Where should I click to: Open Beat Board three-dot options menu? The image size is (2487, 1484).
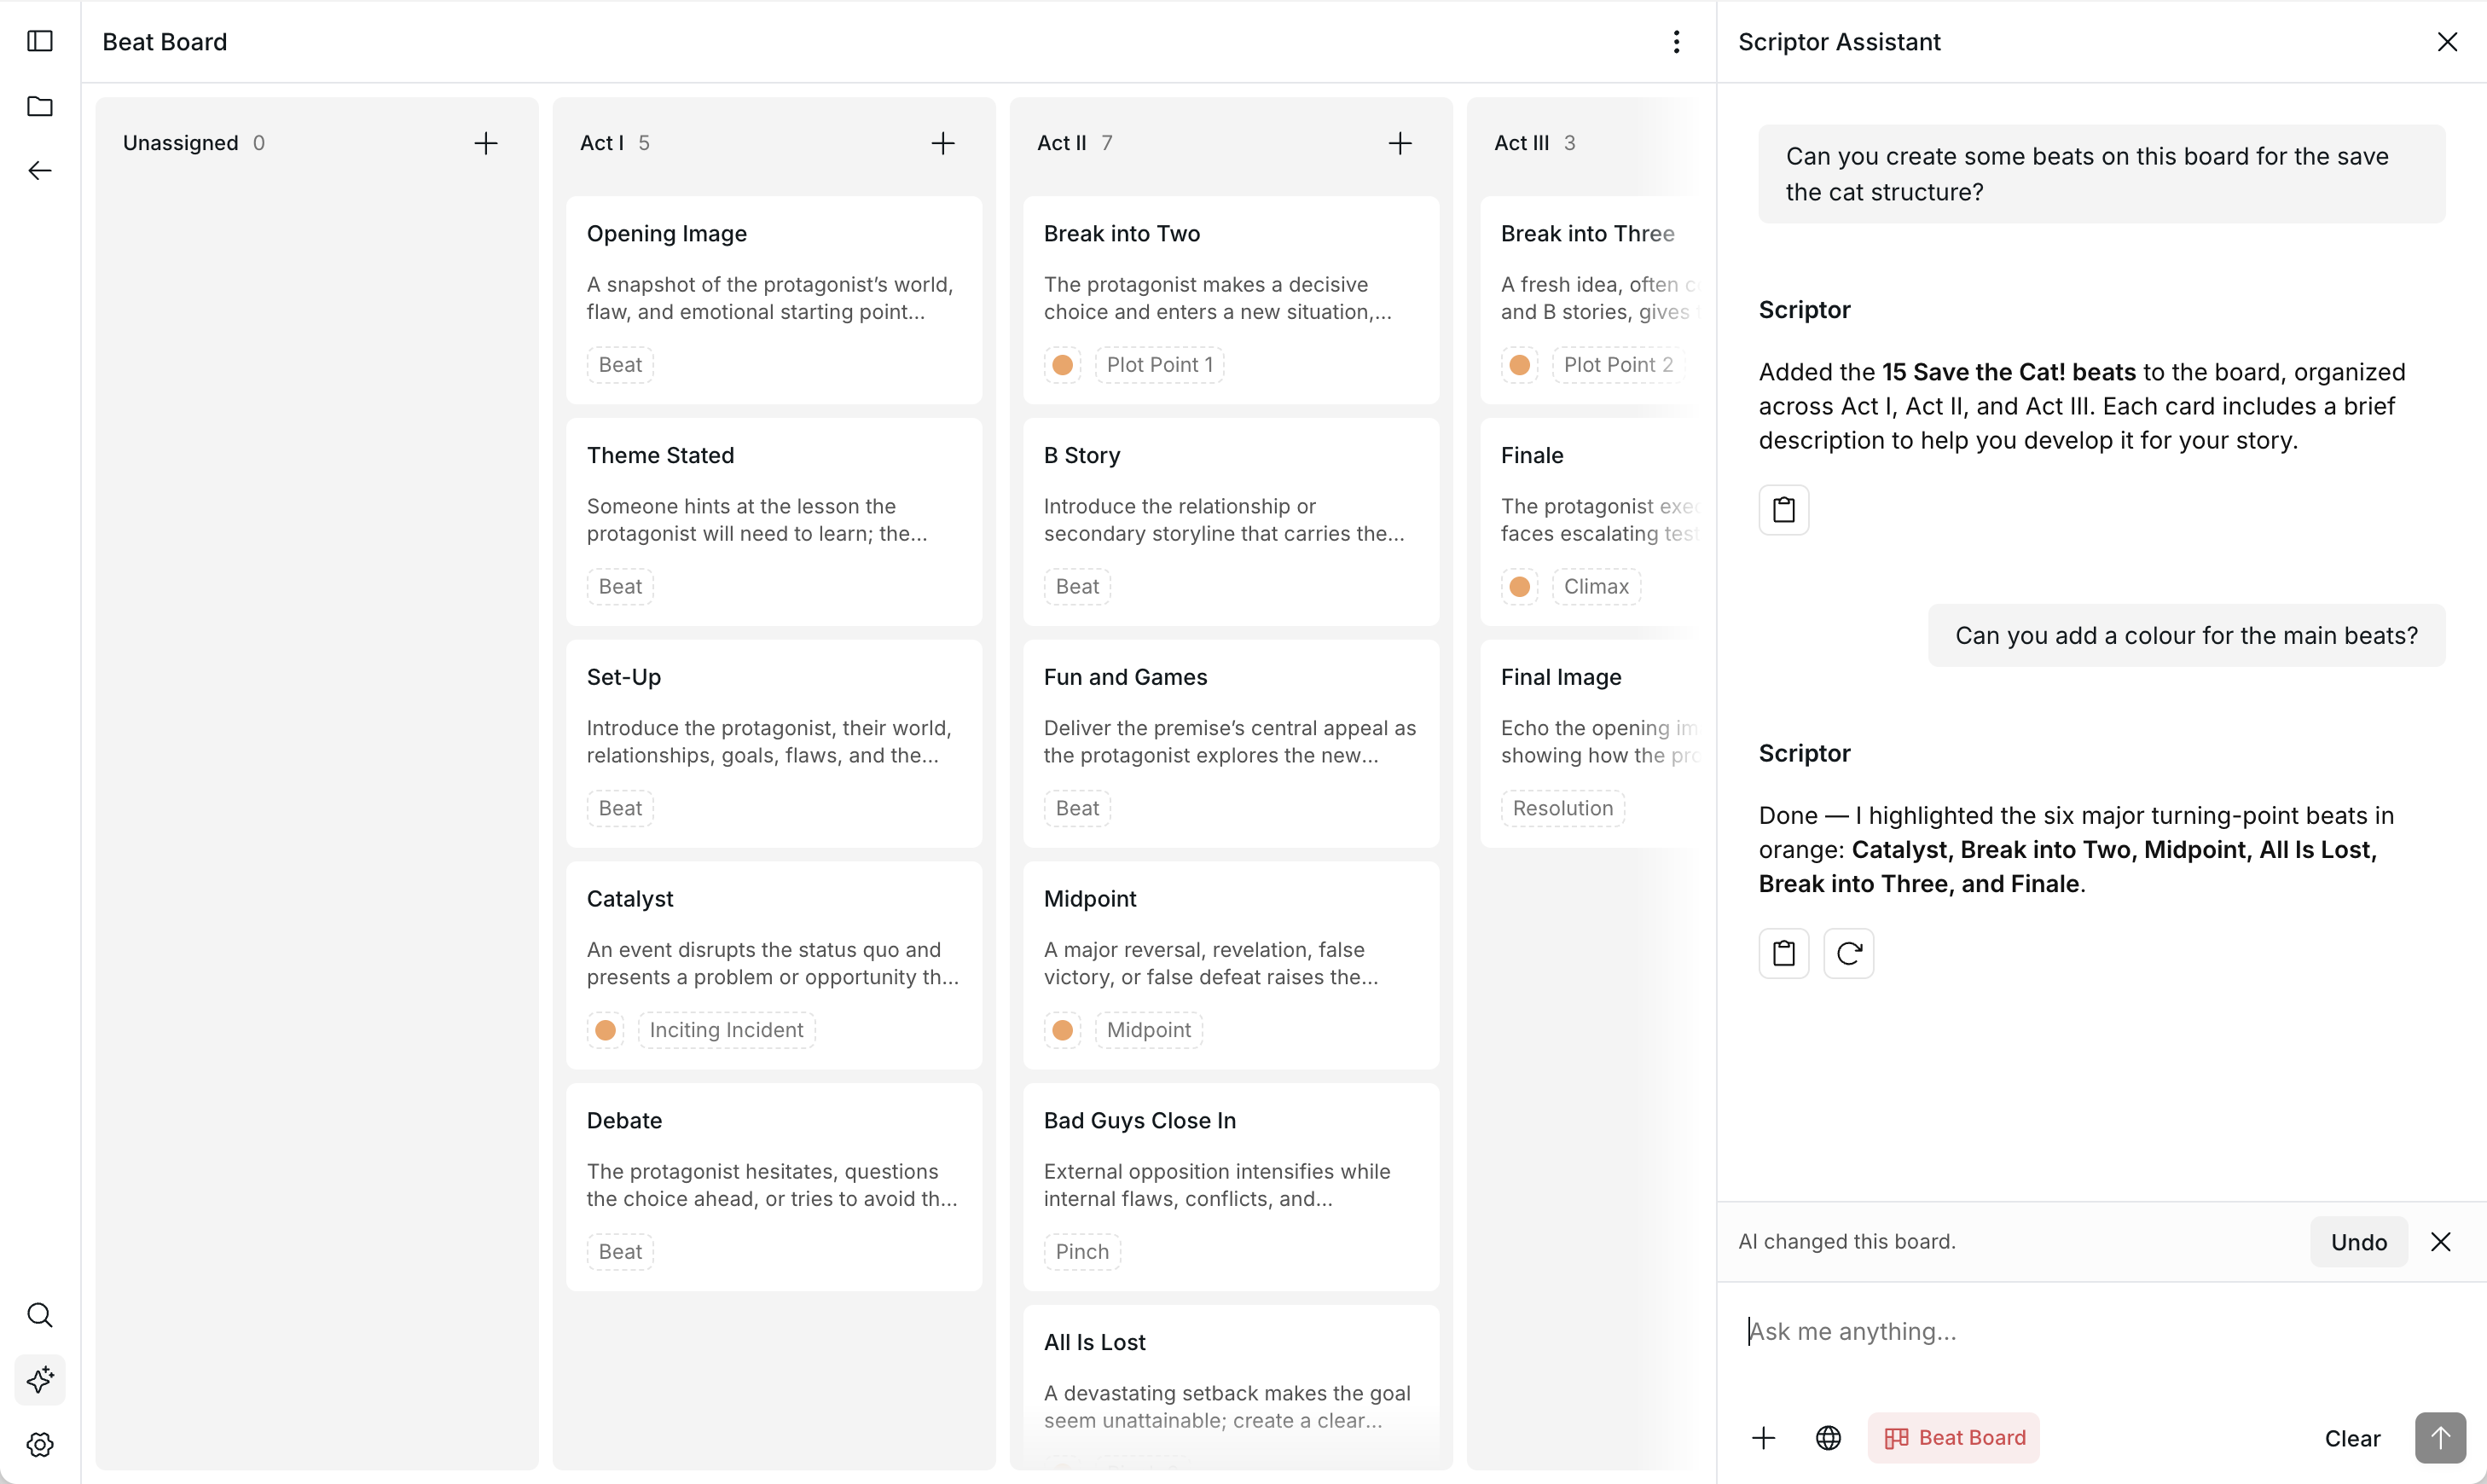(1677, 42)
